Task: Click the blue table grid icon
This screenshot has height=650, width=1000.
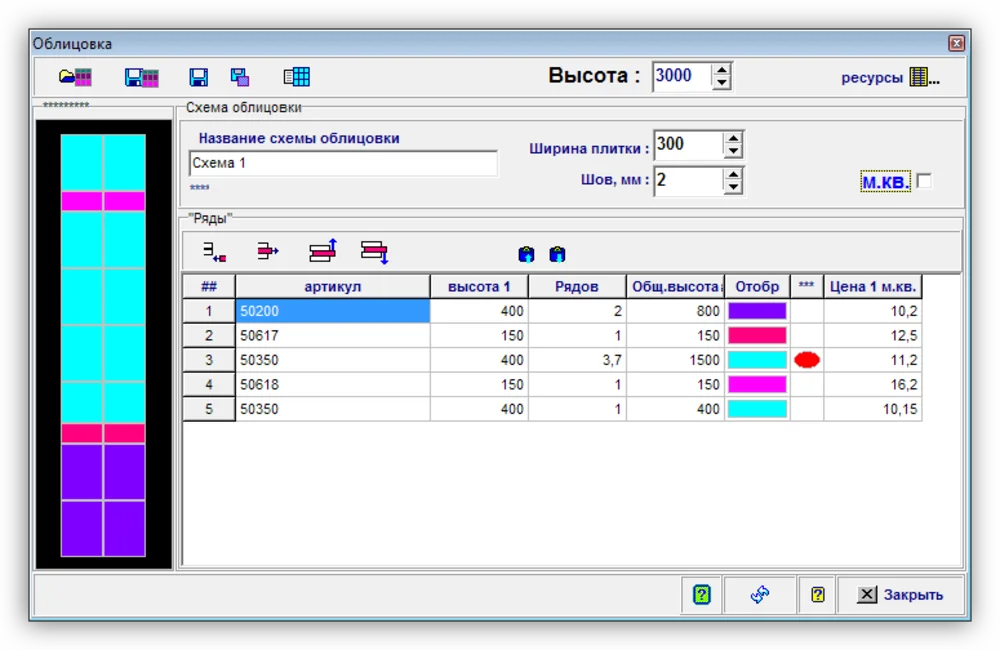Action: (296, 77)
